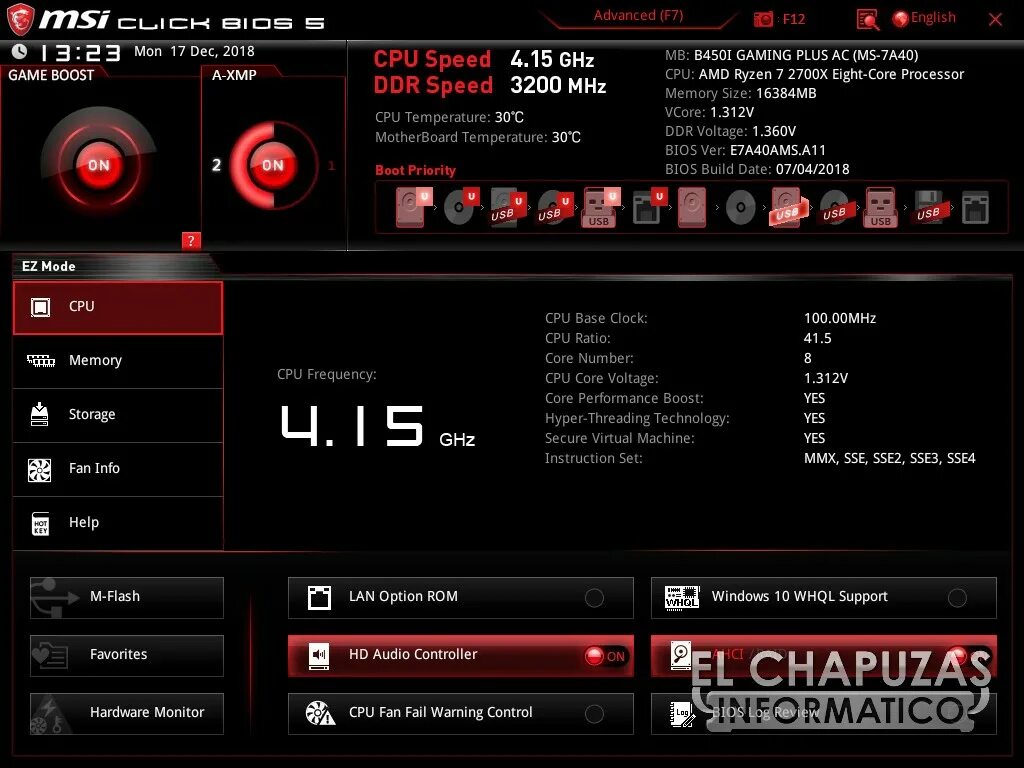The height and width of the screenshot is (768, 1024).
Task: Open Game Boost help question mark
Action: tap(191, 240)
